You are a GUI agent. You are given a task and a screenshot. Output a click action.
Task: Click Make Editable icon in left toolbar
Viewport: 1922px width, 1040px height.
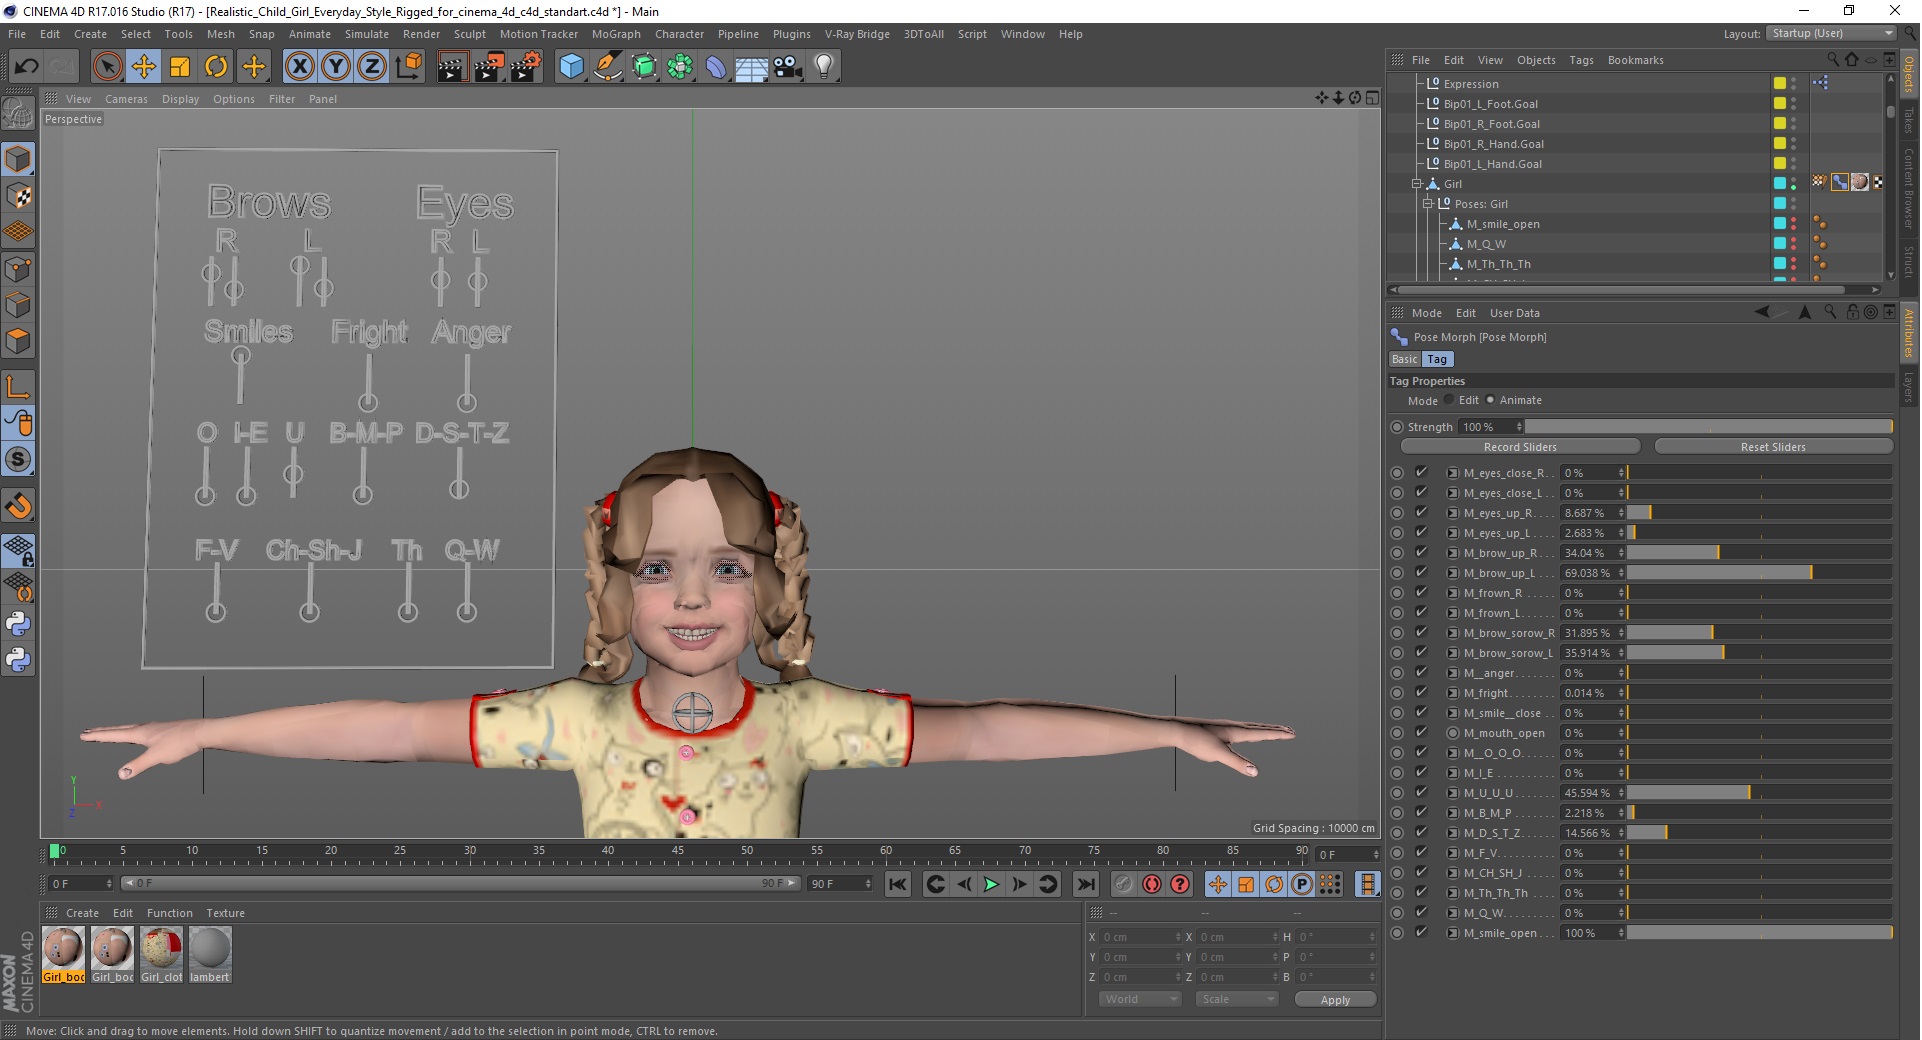point(18,115)
